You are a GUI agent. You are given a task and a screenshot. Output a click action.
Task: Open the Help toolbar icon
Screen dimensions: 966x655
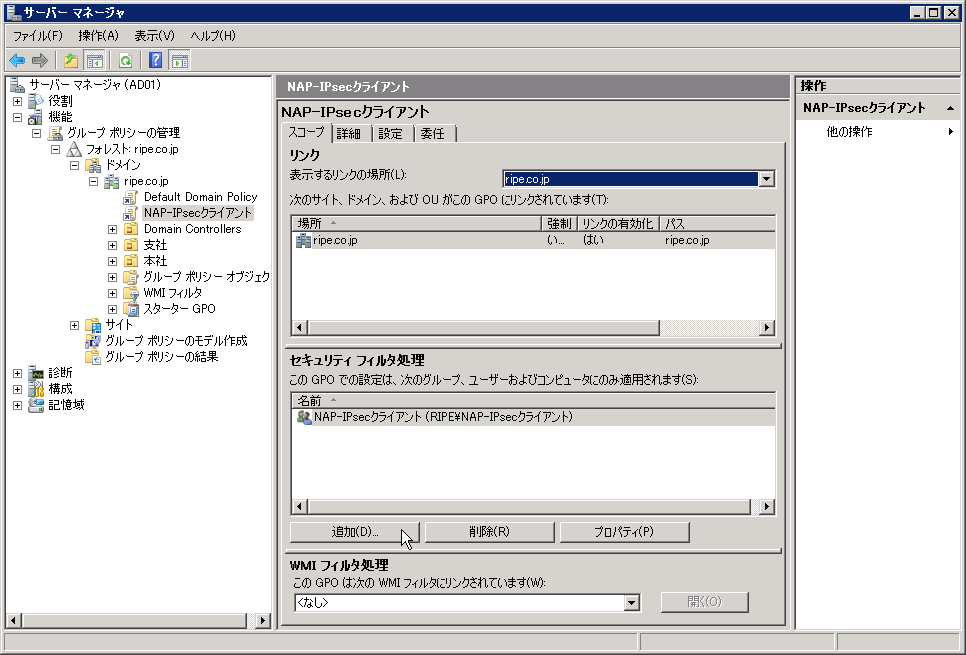pos(156,60)
